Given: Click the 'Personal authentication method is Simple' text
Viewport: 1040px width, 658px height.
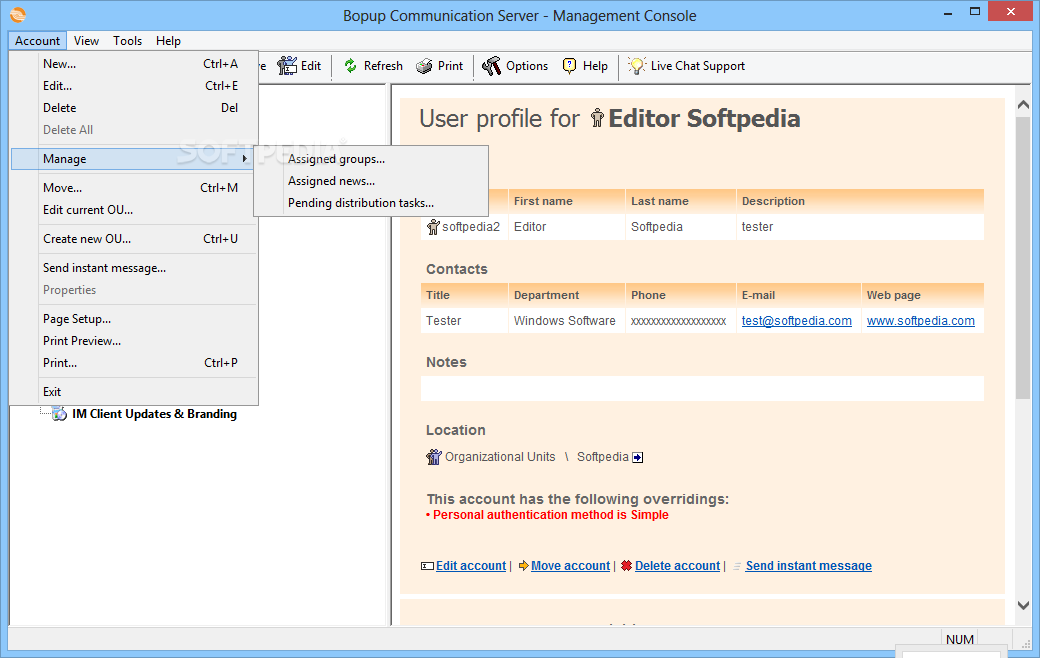Looking at the screenshot, I should click(551, 515).
